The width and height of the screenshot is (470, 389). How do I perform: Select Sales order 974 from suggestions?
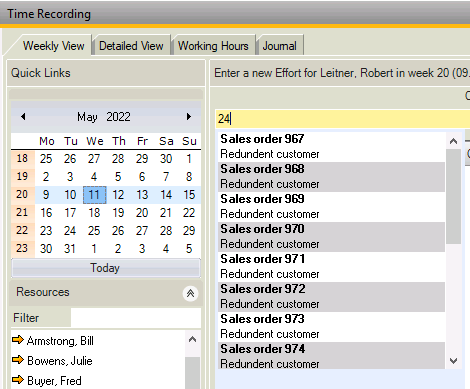pyautogui.click(x=331, y=355)
